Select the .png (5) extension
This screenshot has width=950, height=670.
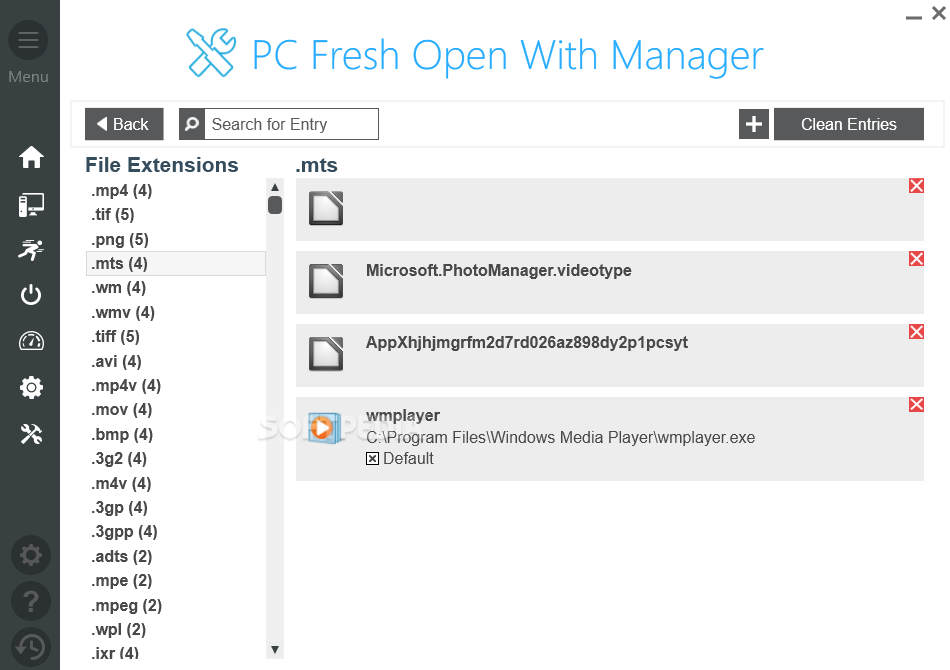pos(120,239)
